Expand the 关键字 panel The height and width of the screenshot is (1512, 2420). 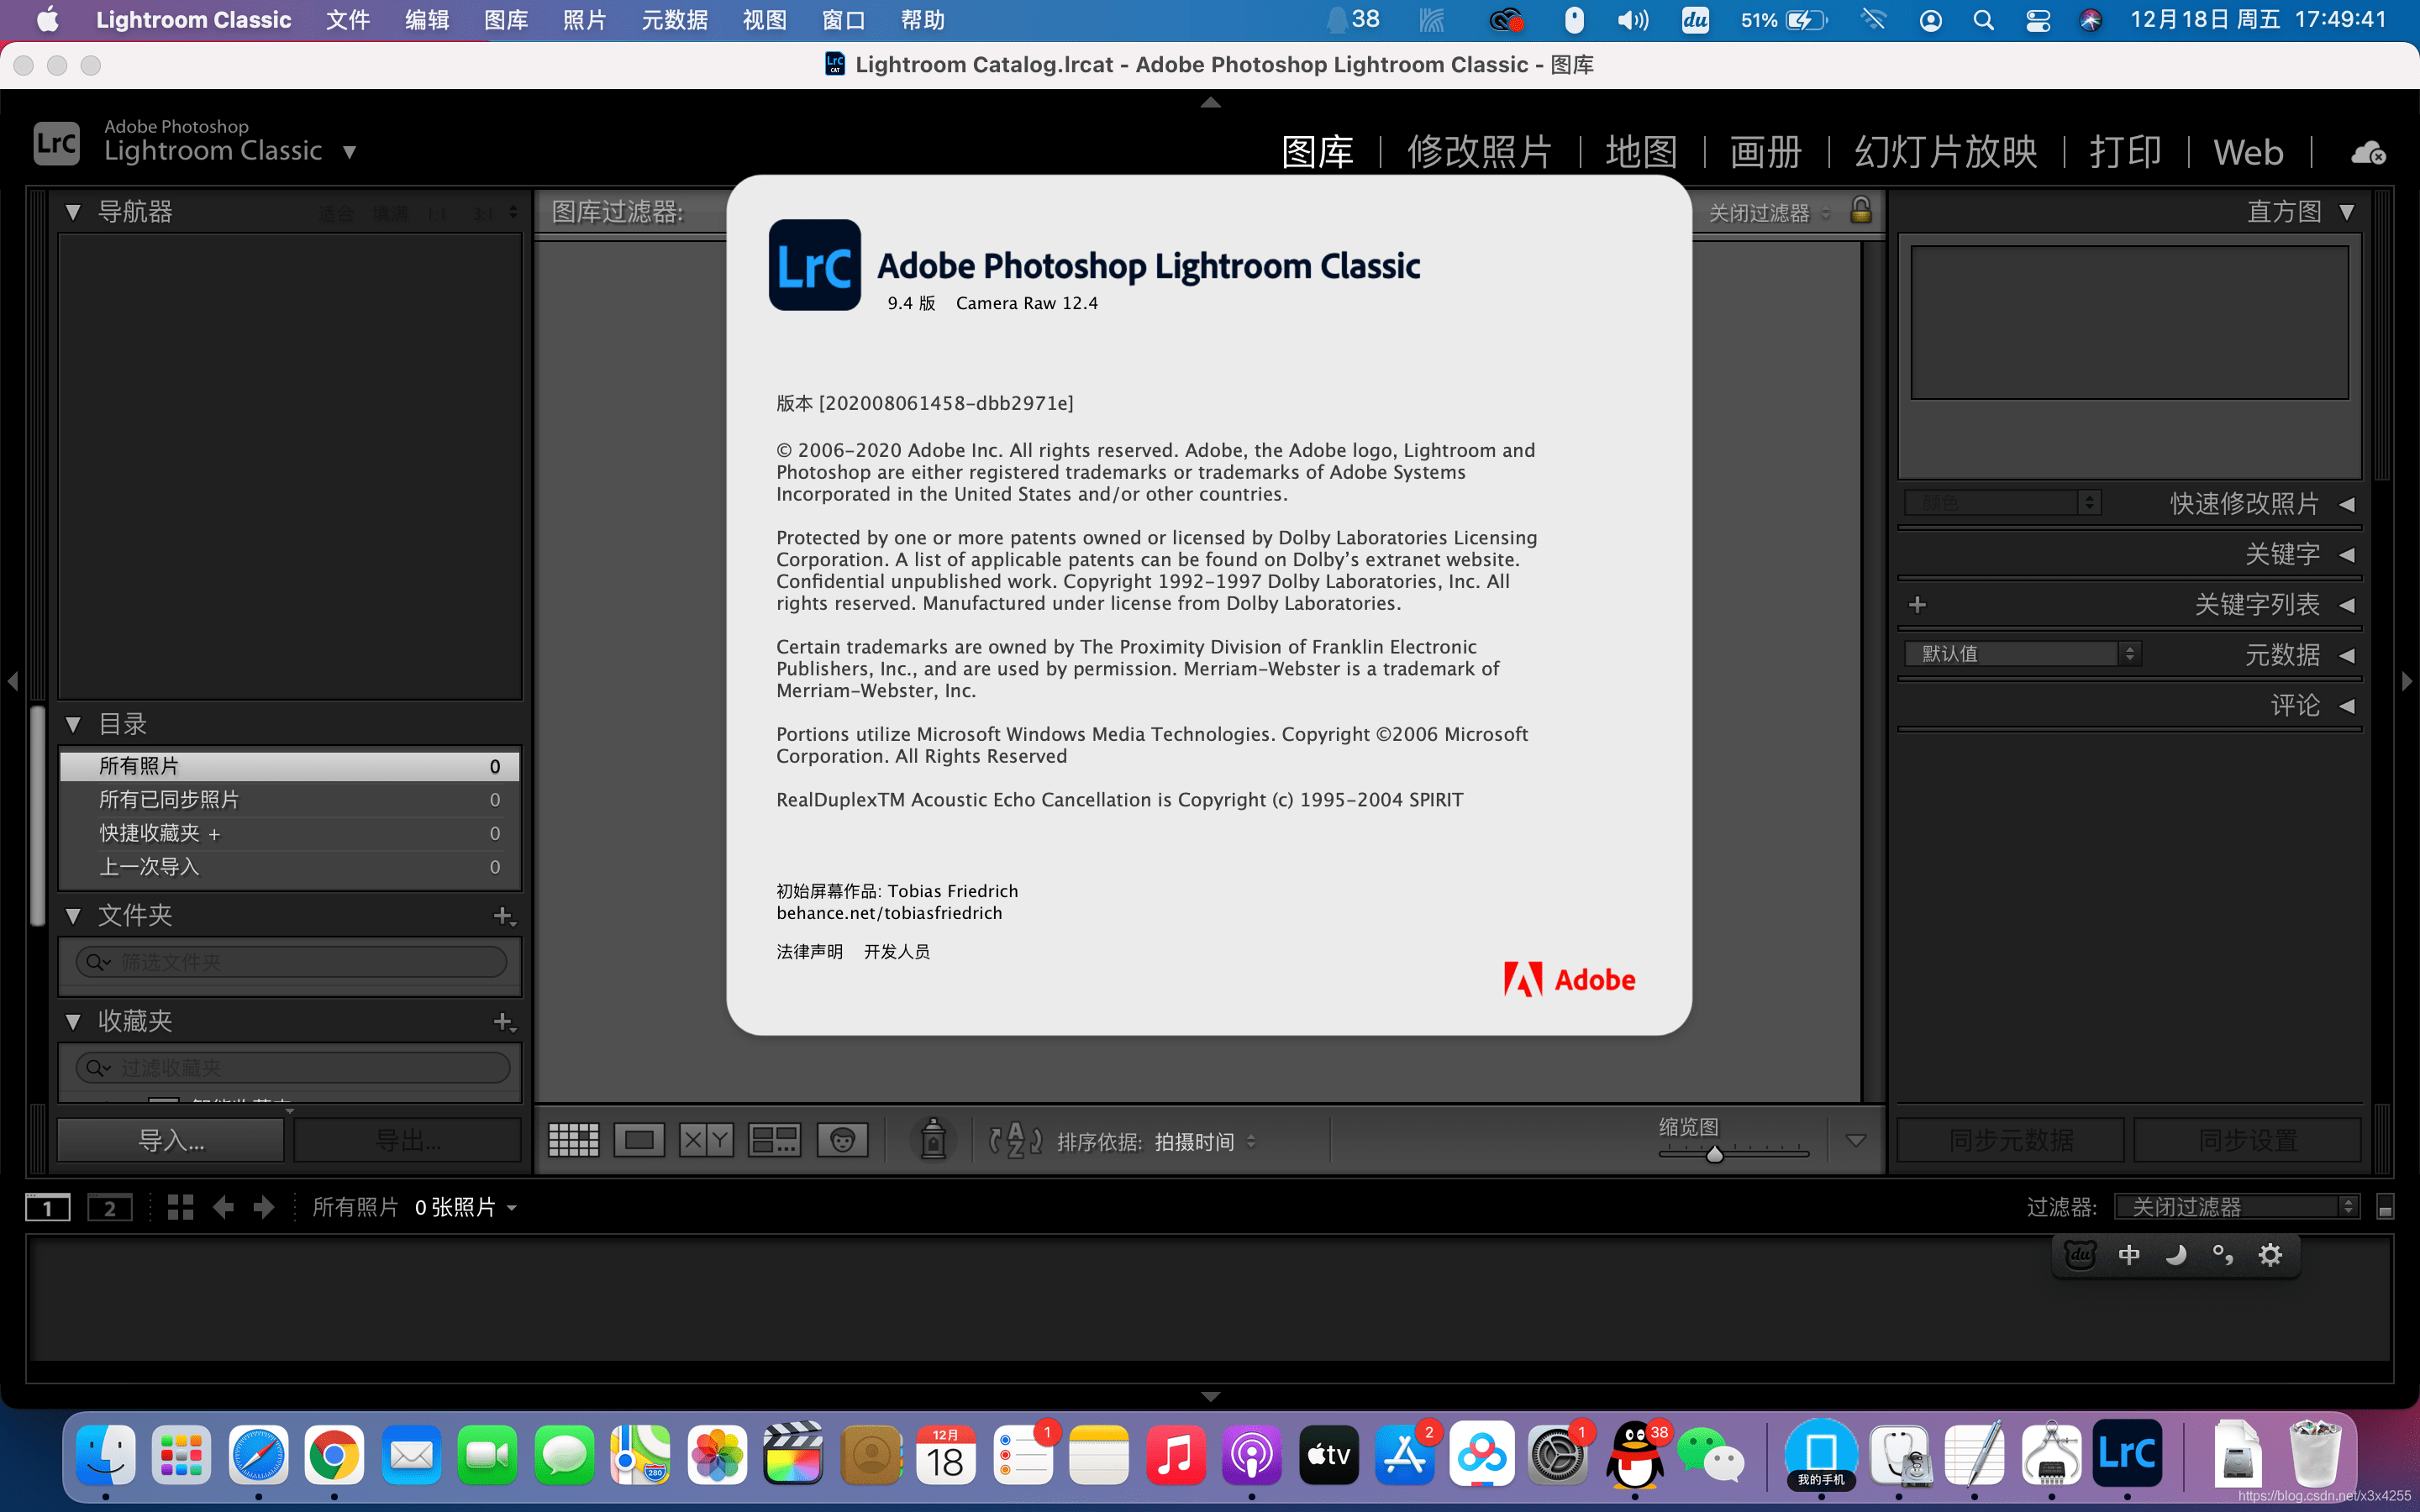point(2347,555)
